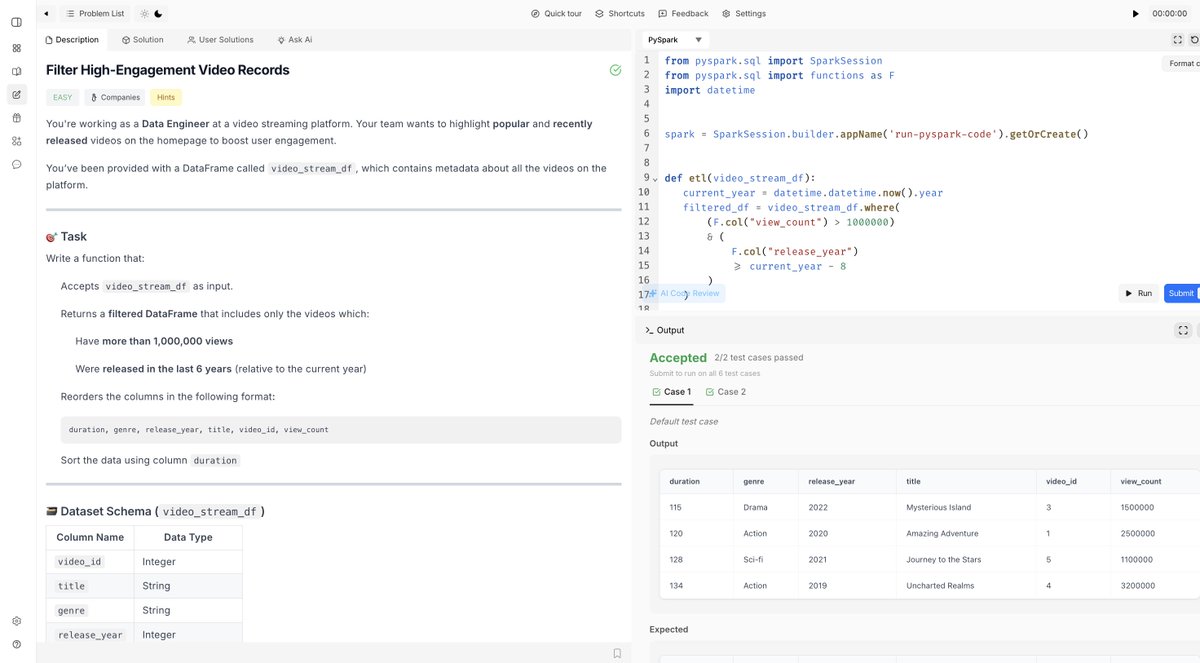This screenshot has height=663, width=1200.
Task: Run the code
Action: [1138, 293]
